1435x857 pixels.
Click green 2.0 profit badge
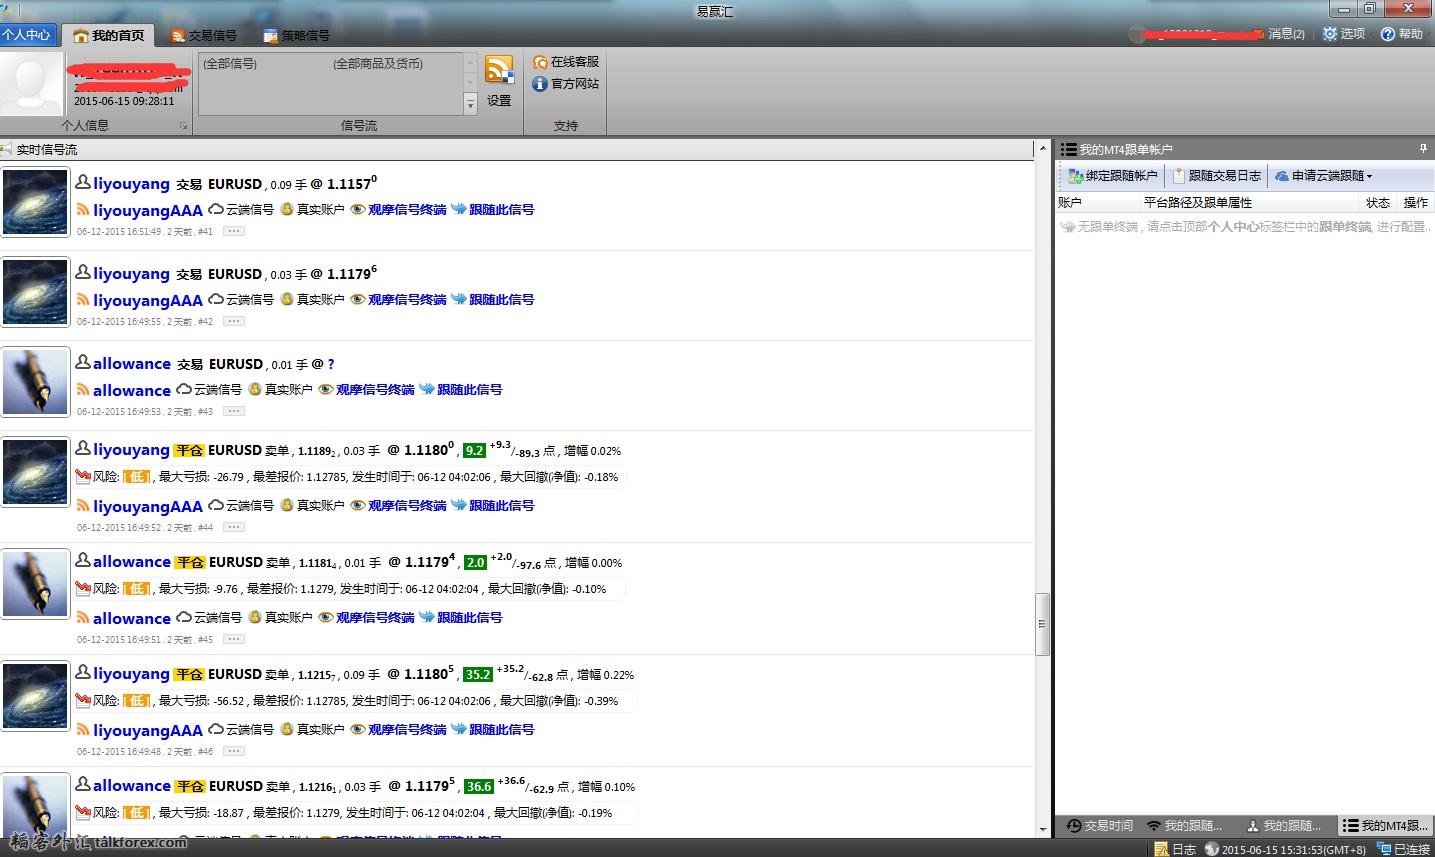click(x=474, y=563)
